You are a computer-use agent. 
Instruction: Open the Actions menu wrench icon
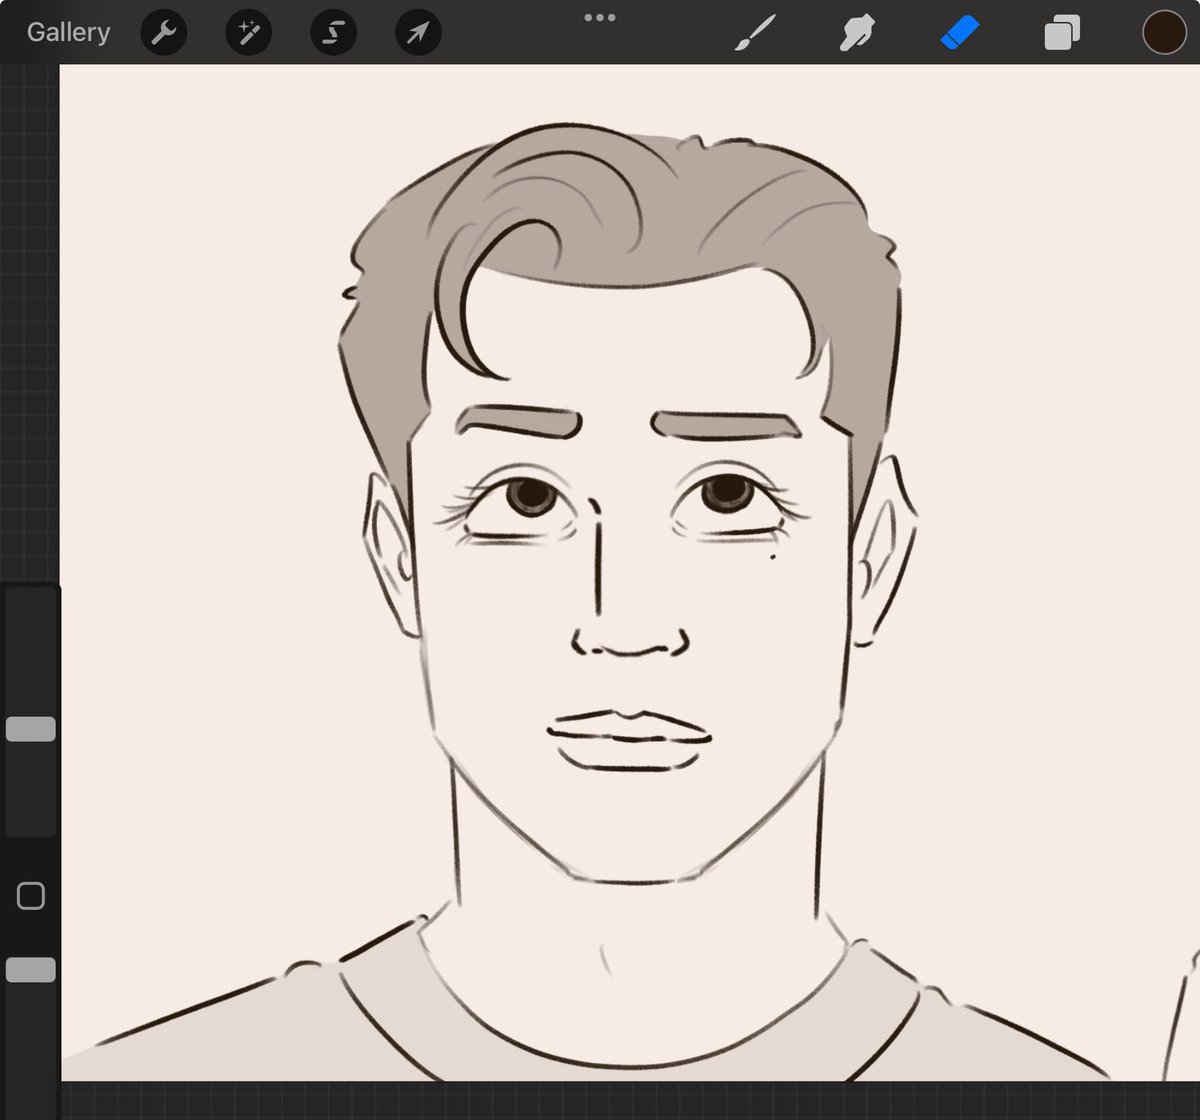164,31
